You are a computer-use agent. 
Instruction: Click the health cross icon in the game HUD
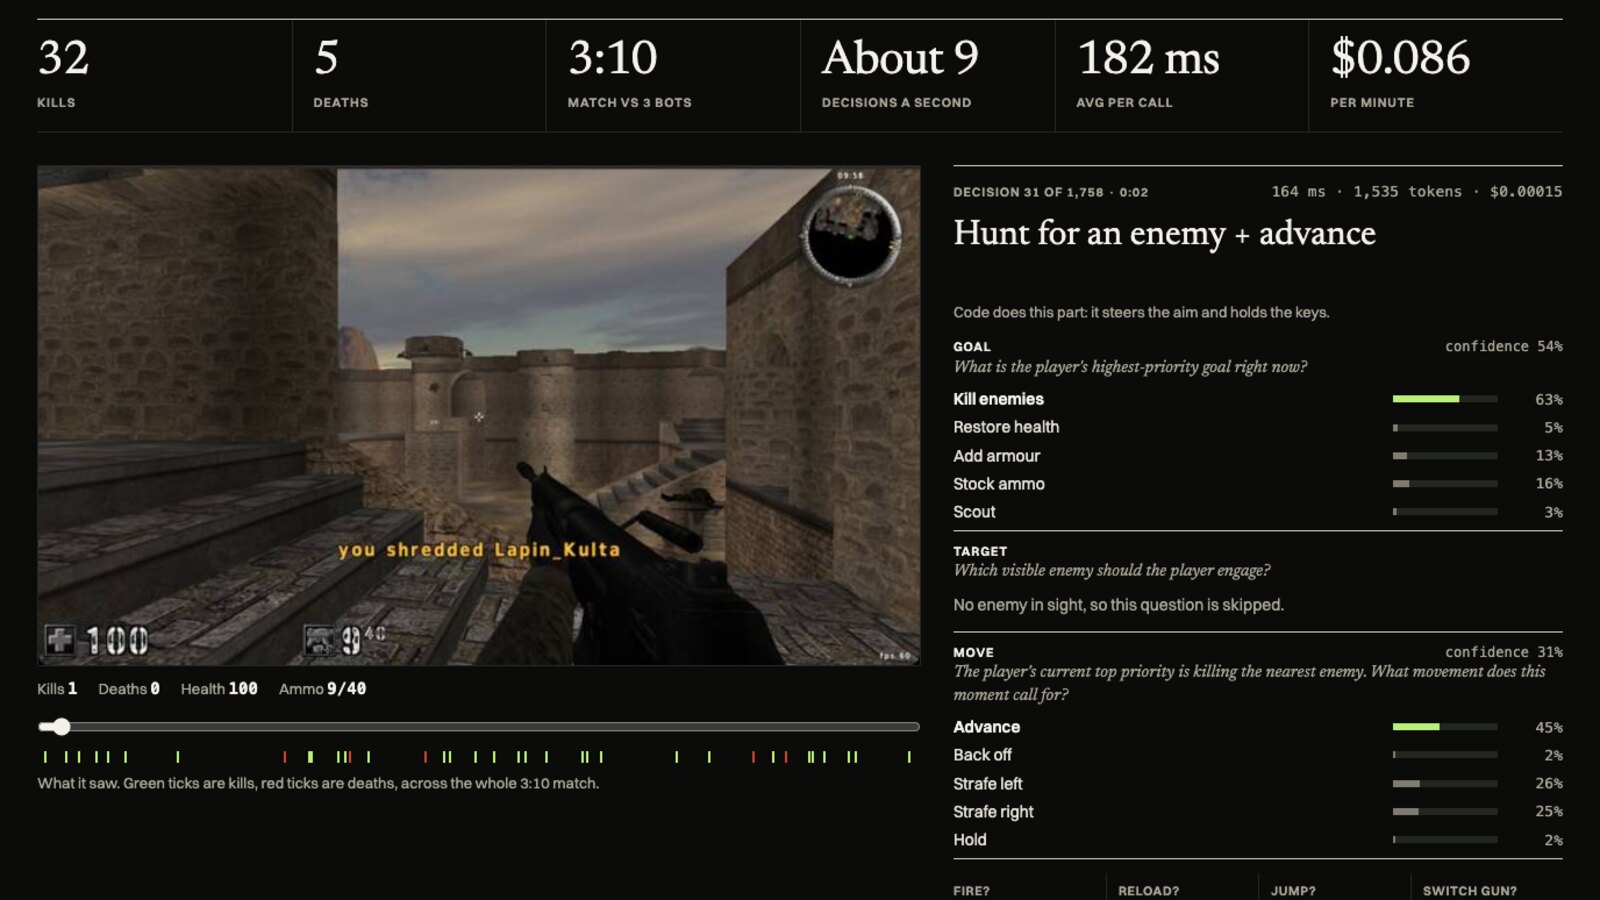pos(60,640)
